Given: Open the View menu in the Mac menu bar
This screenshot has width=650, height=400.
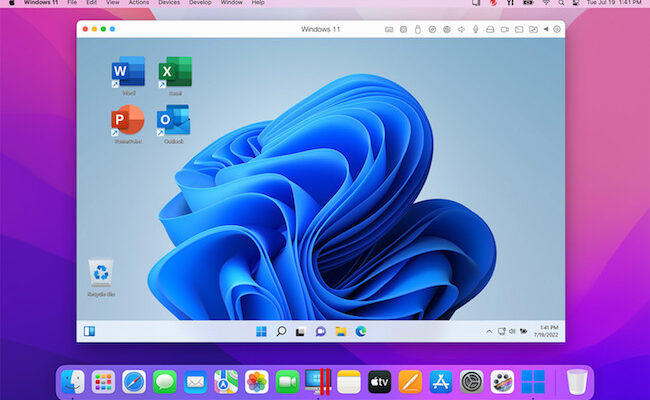Looking at the screenshot, I should pyautogui.click(x=113, y=2).
